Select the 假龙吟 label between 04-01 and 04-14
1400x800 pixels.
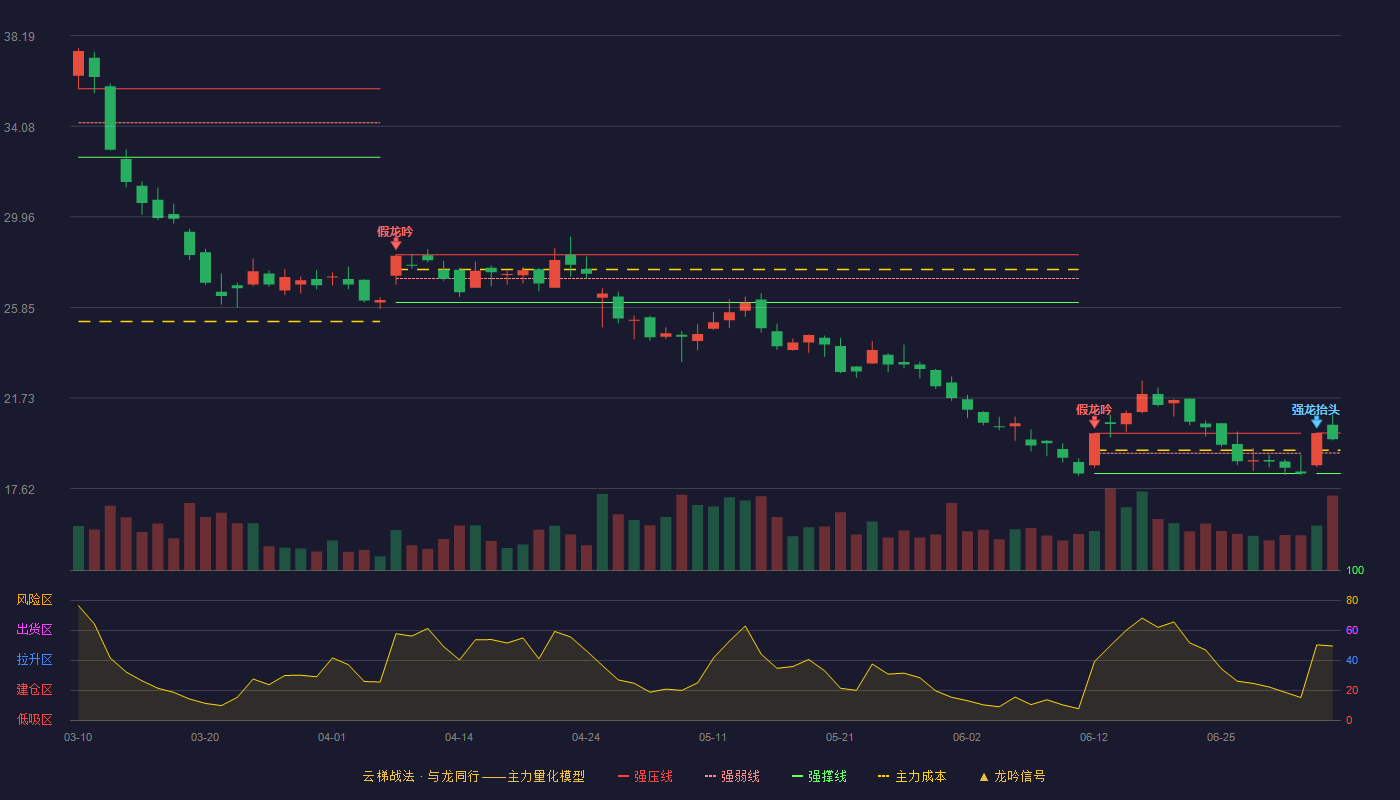pyautogui.click(x=395, y=231)
